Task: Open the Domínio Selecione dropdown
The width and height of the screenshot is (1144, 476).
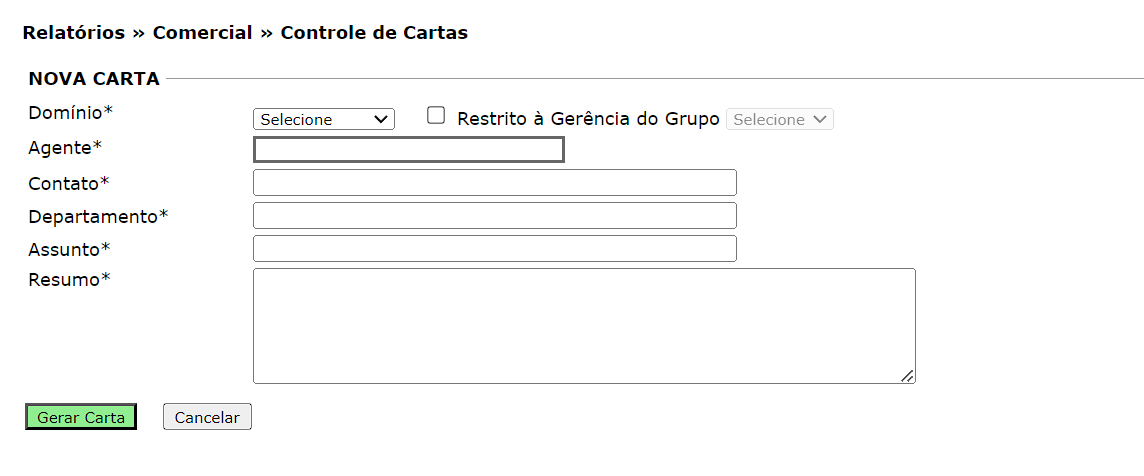Action: pyautogui.click(x=324, y=119)
